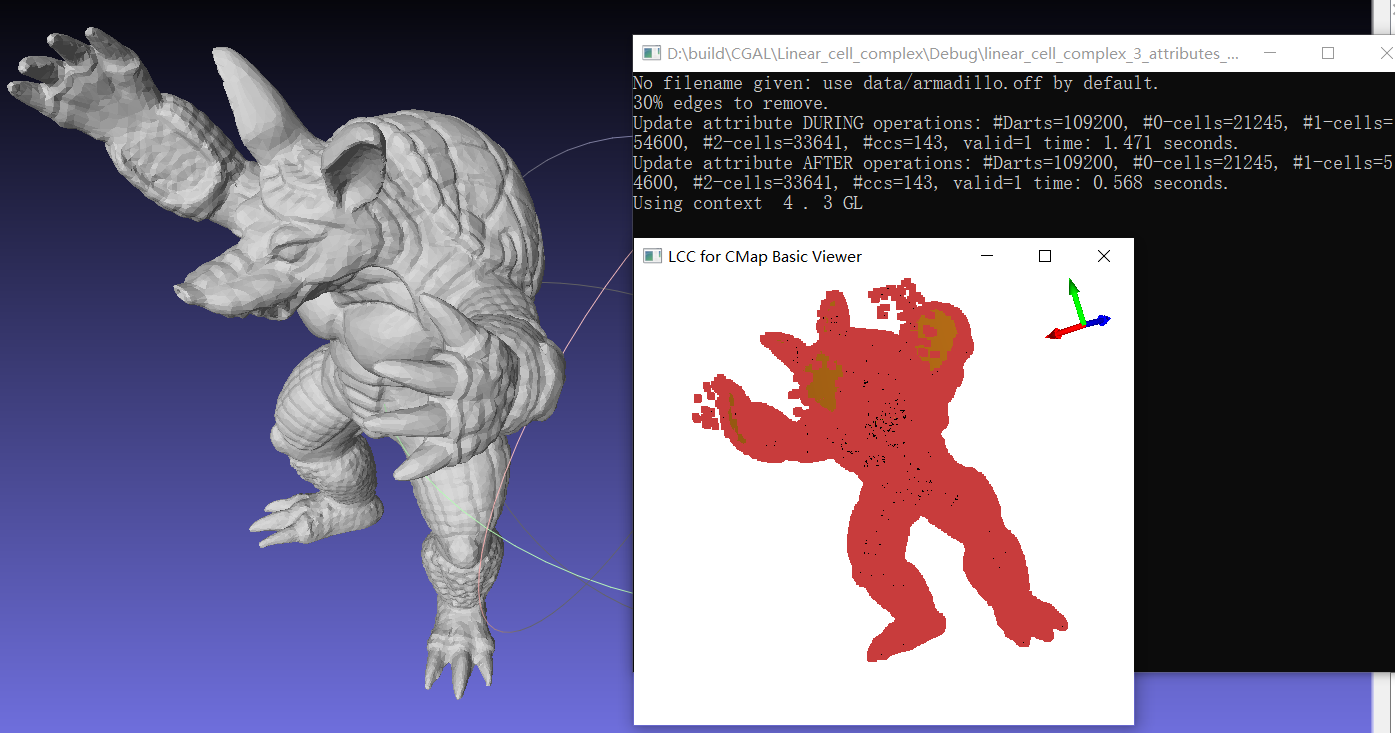Click the 'LCC for CMap Basic Viewer' title text
The width and height of the screenshot is (1395, 733).
pyautogui.click(x=765, y=257)
